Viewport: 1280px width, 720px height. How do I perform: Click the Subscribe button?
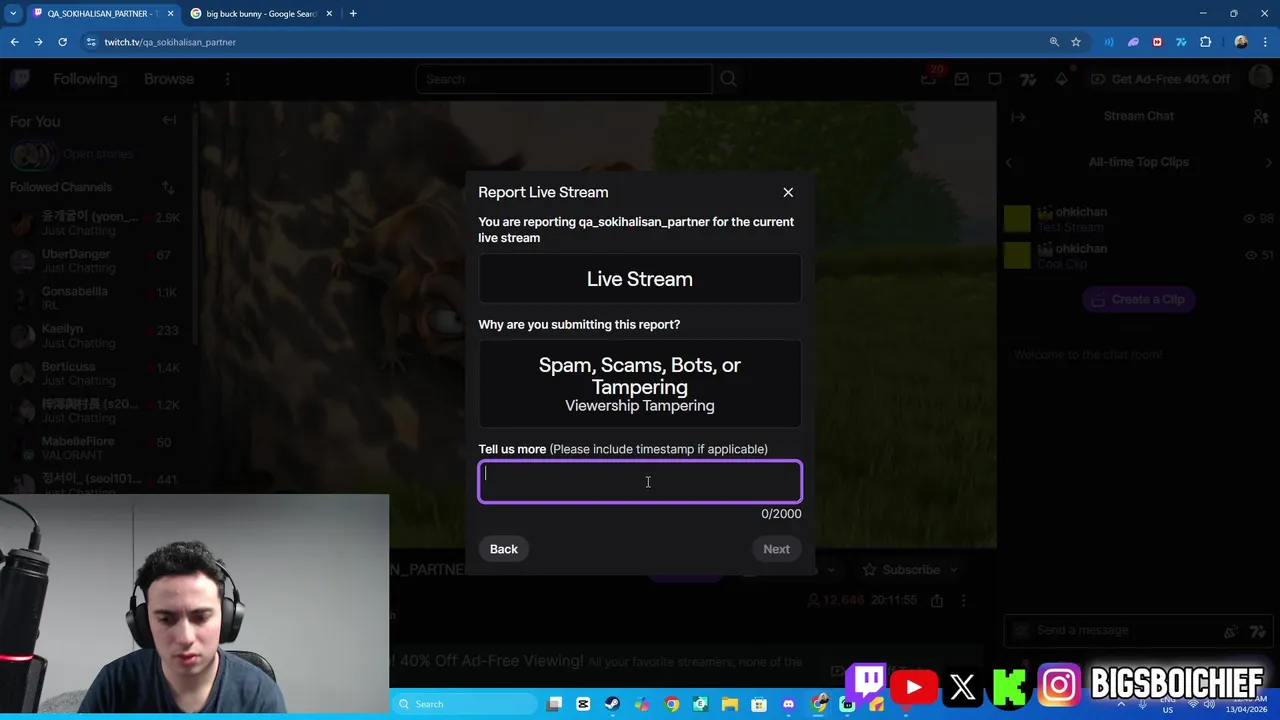click(900, 570)
